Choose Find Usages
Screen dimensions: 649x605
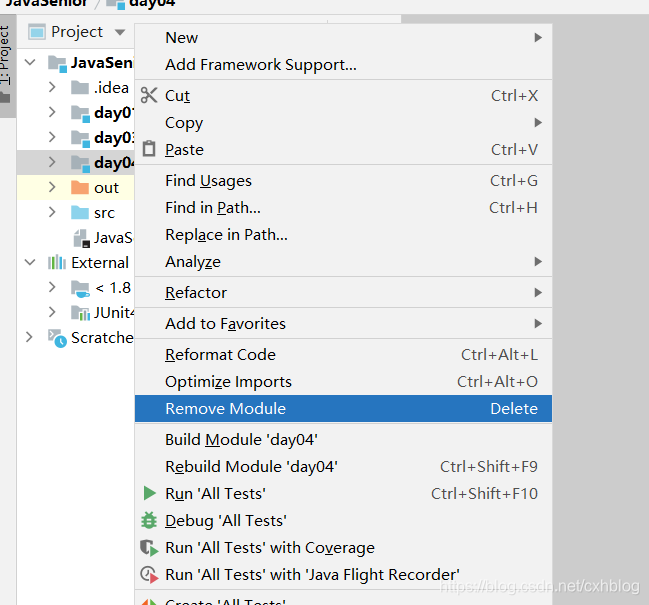click(x=343, y=181)
